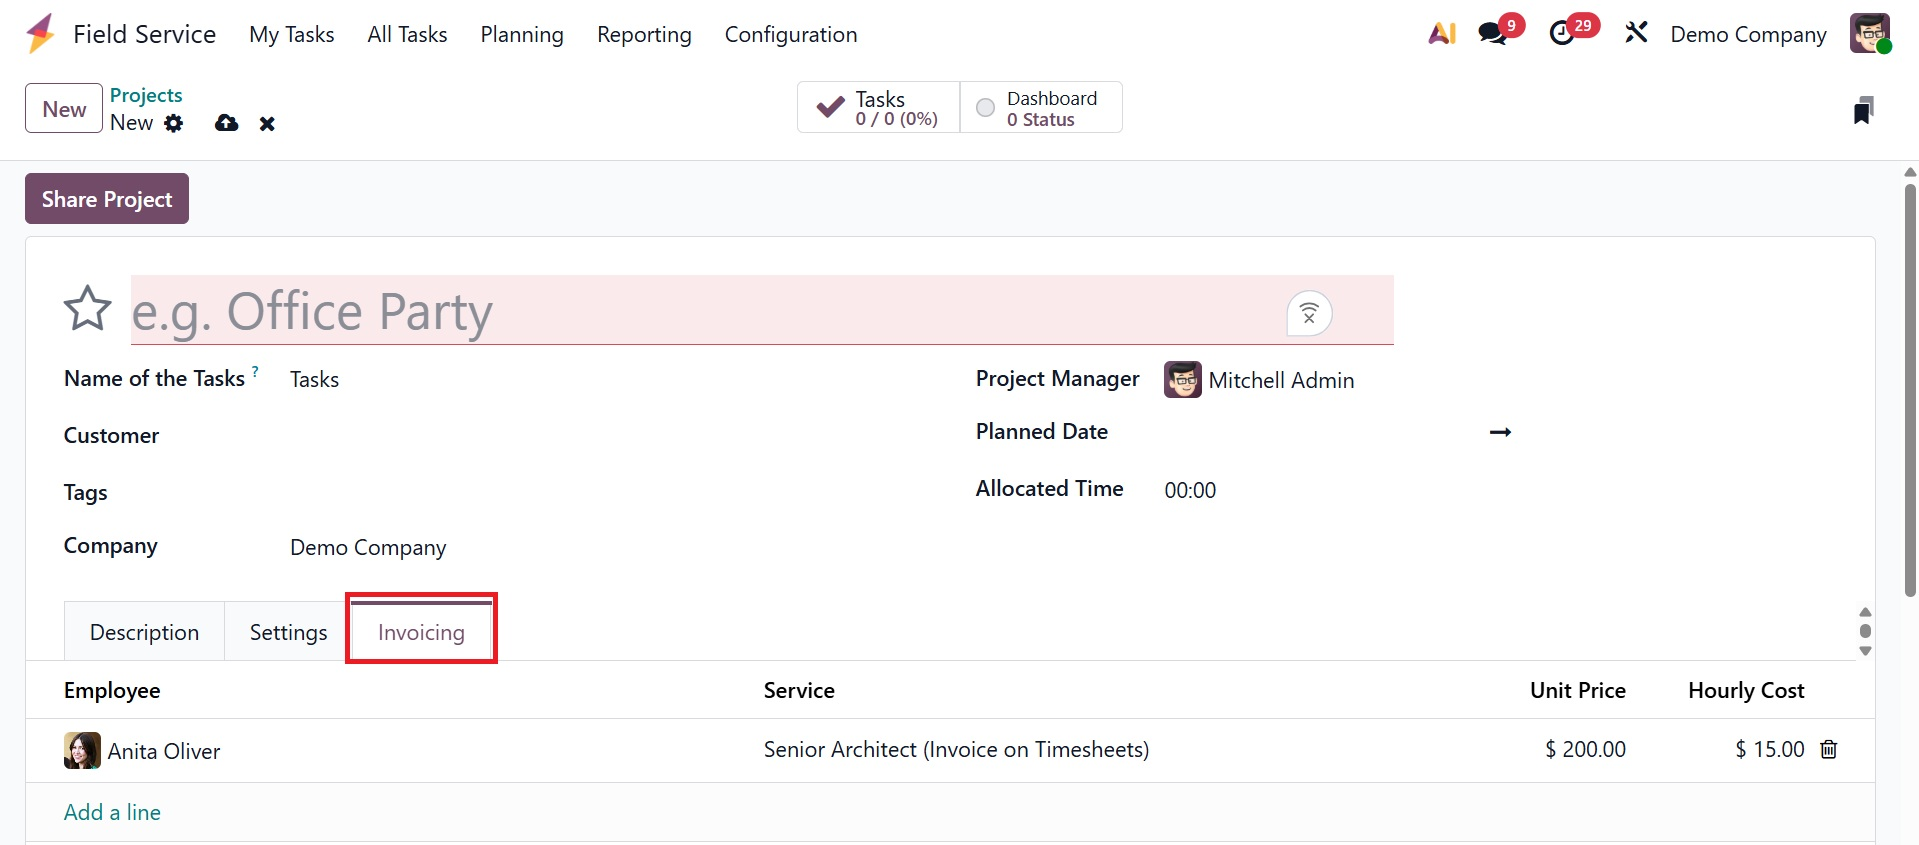Switch to the Settings tab
1919x845 pixels.
coord(288,632)
